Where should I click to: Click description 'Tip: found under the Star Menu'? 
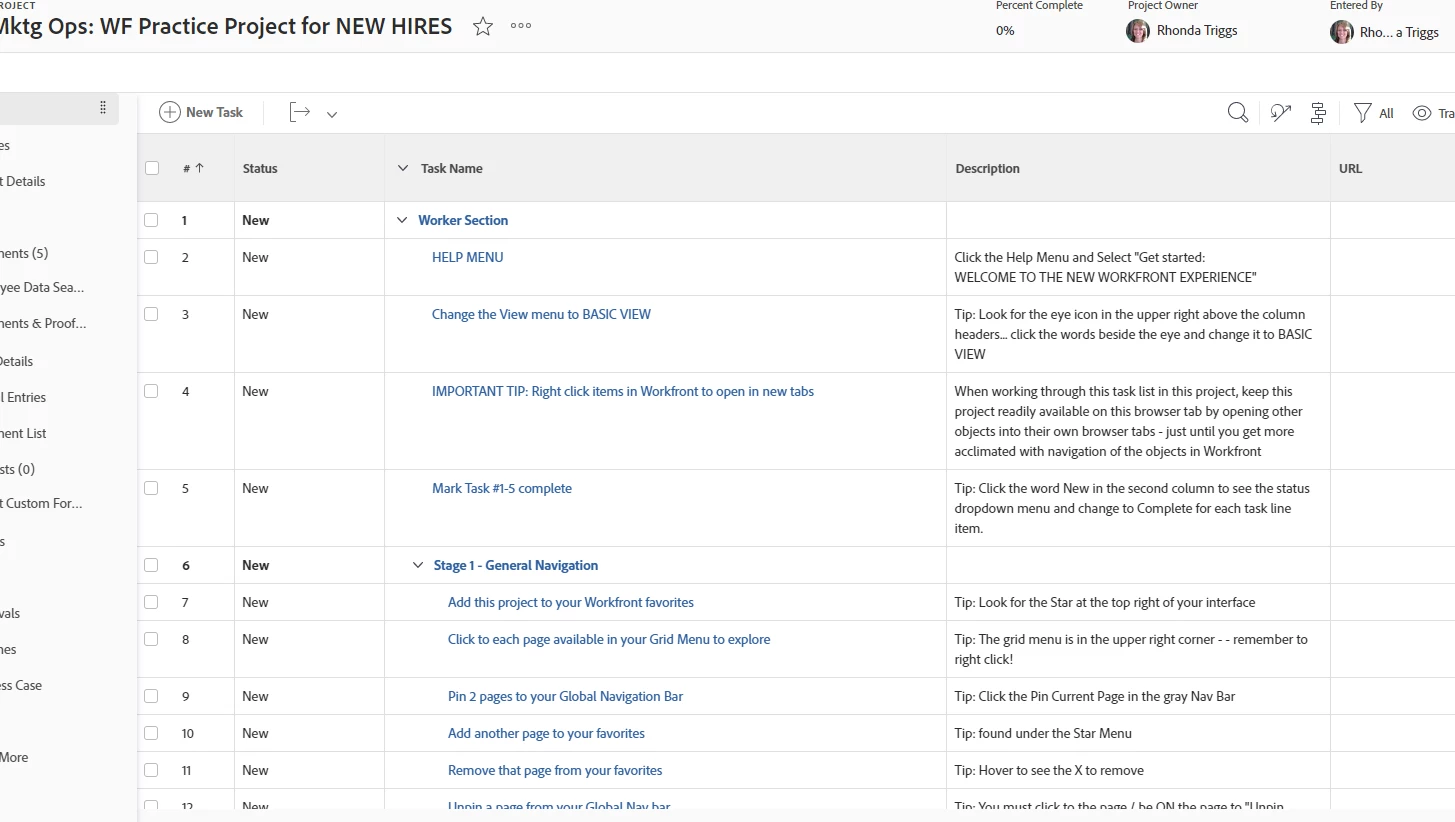pos(1043,733)
